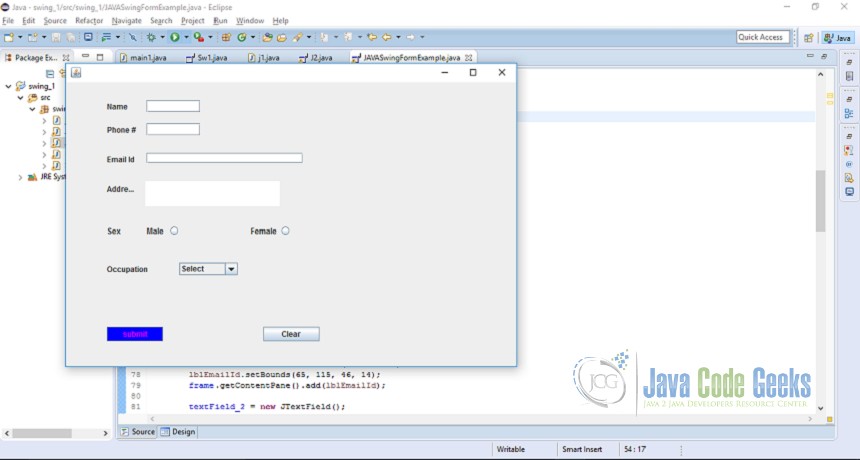Click the editor vertical scrollbar thumb

click(821, 201)
